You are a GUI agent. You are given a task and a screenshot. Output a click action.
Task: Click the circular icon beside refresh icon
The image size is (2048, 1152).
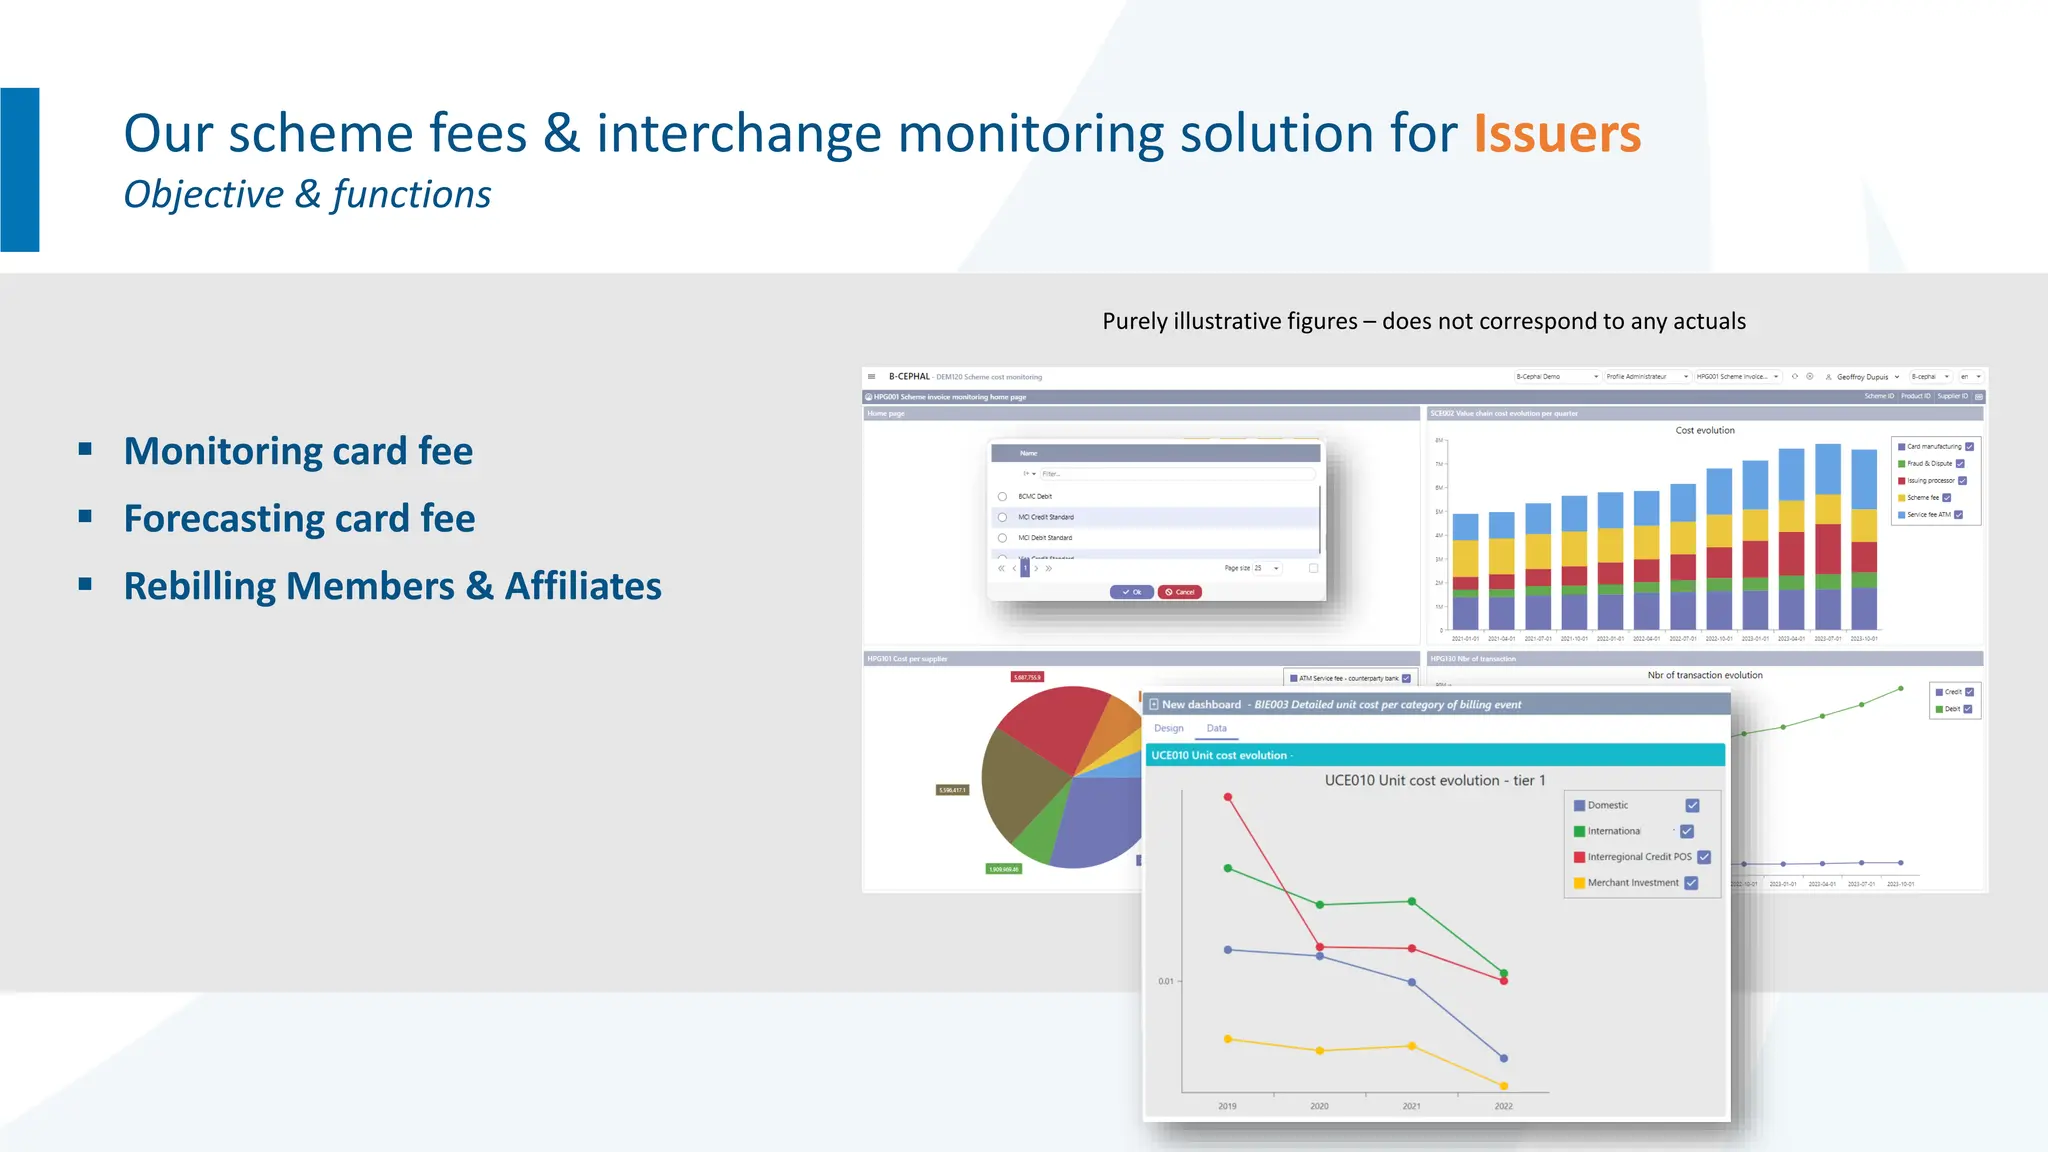(x=1810, y=377)
